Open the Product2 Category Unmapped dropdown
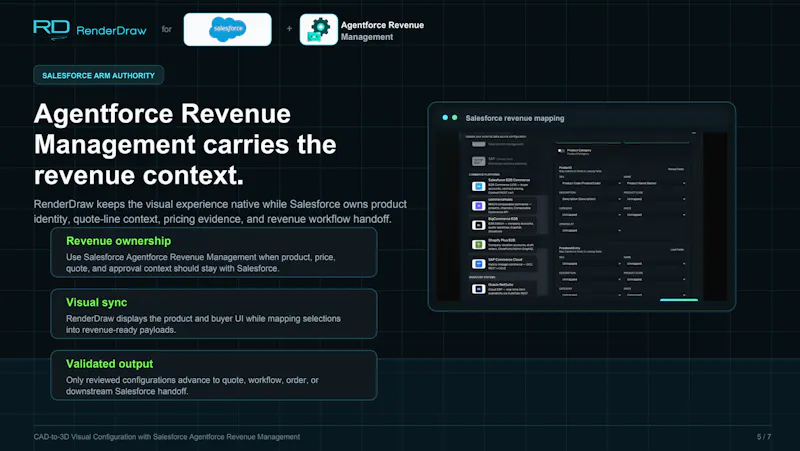 click(591, 215)
